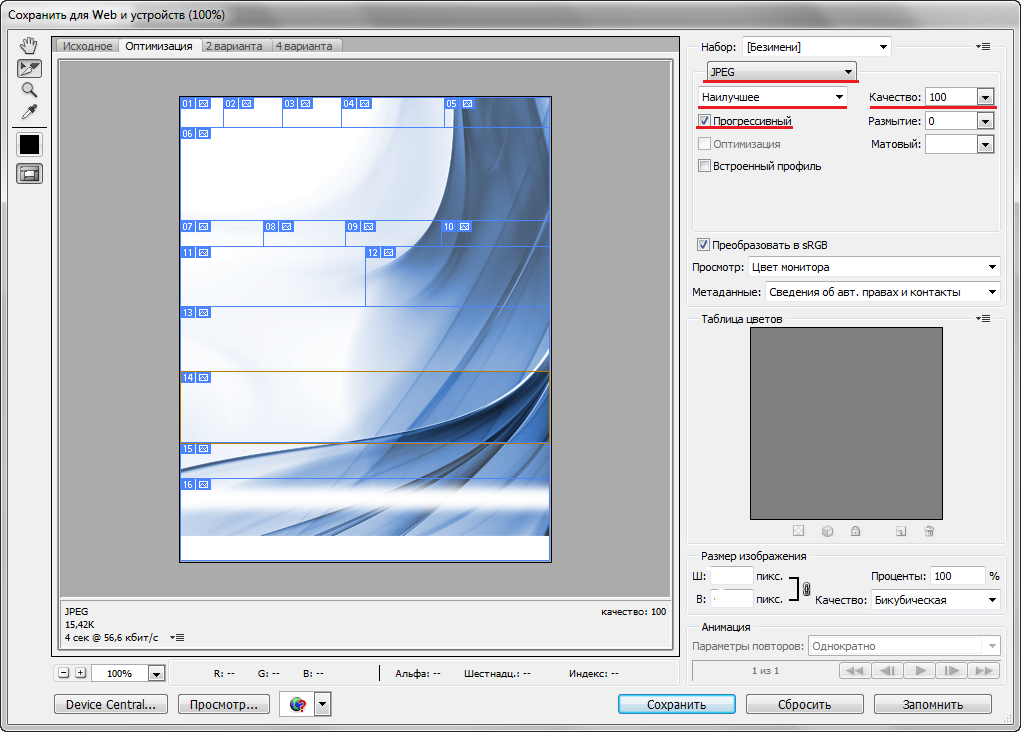1021x732 pixels.
Task: Open the browser selection dropdown arrow
Action: 323,704
